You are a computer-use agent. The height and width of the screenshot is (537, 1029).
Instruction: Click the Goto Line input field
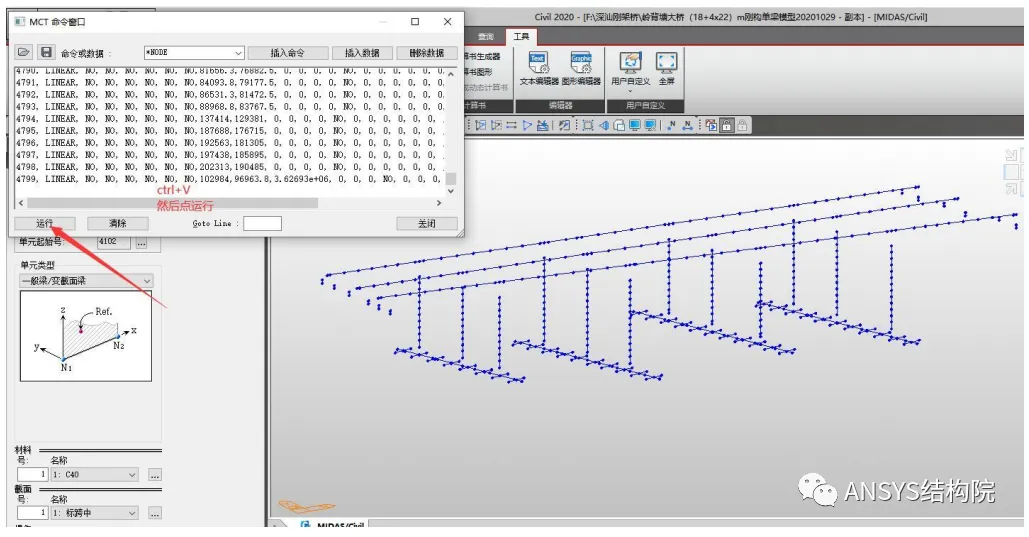[x=262, y=223]
